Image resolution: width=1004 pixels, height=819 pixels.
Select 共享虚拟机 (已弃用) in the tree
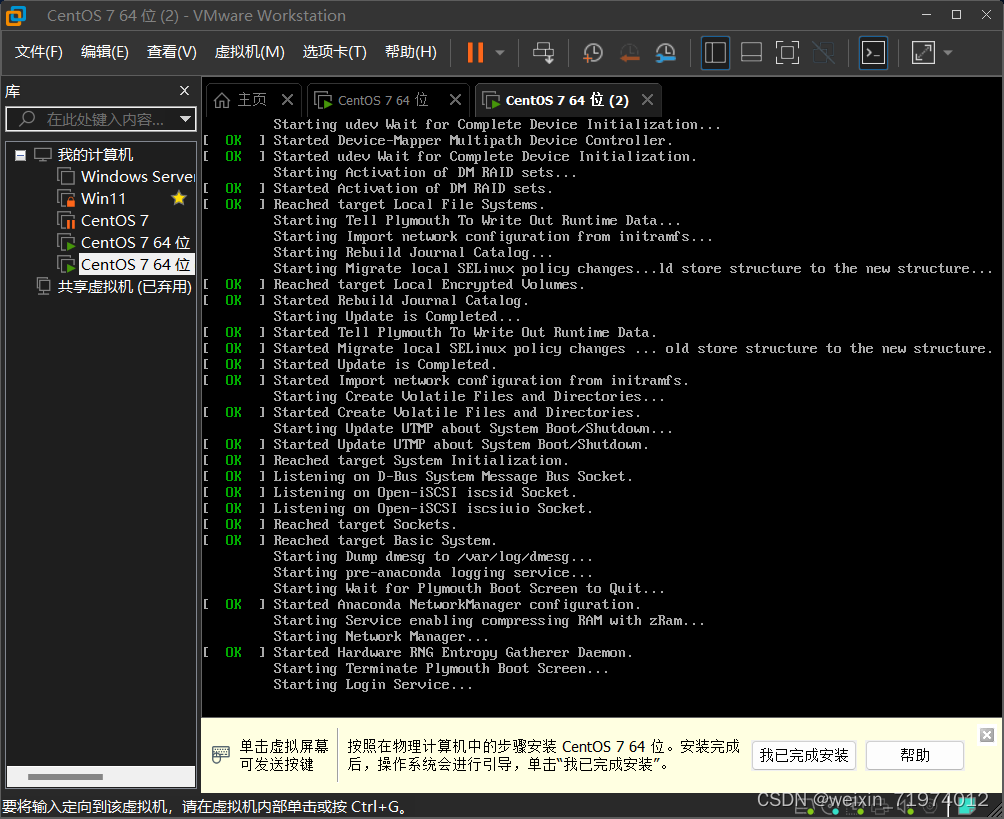tap(124, 286)
